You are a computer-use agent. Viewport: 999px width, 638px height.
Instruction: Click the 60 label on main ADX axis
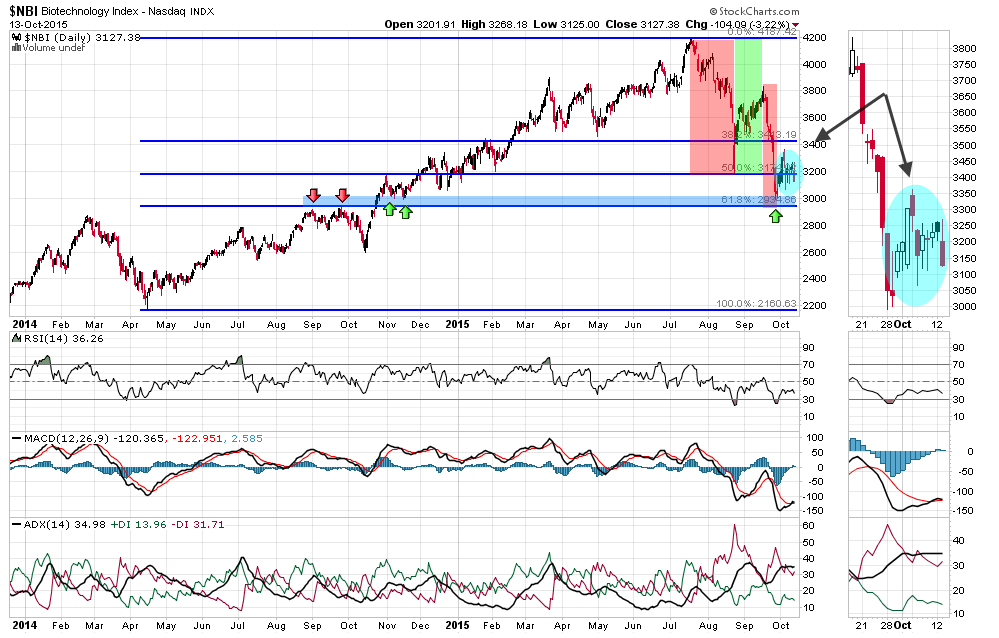[809, 526]
